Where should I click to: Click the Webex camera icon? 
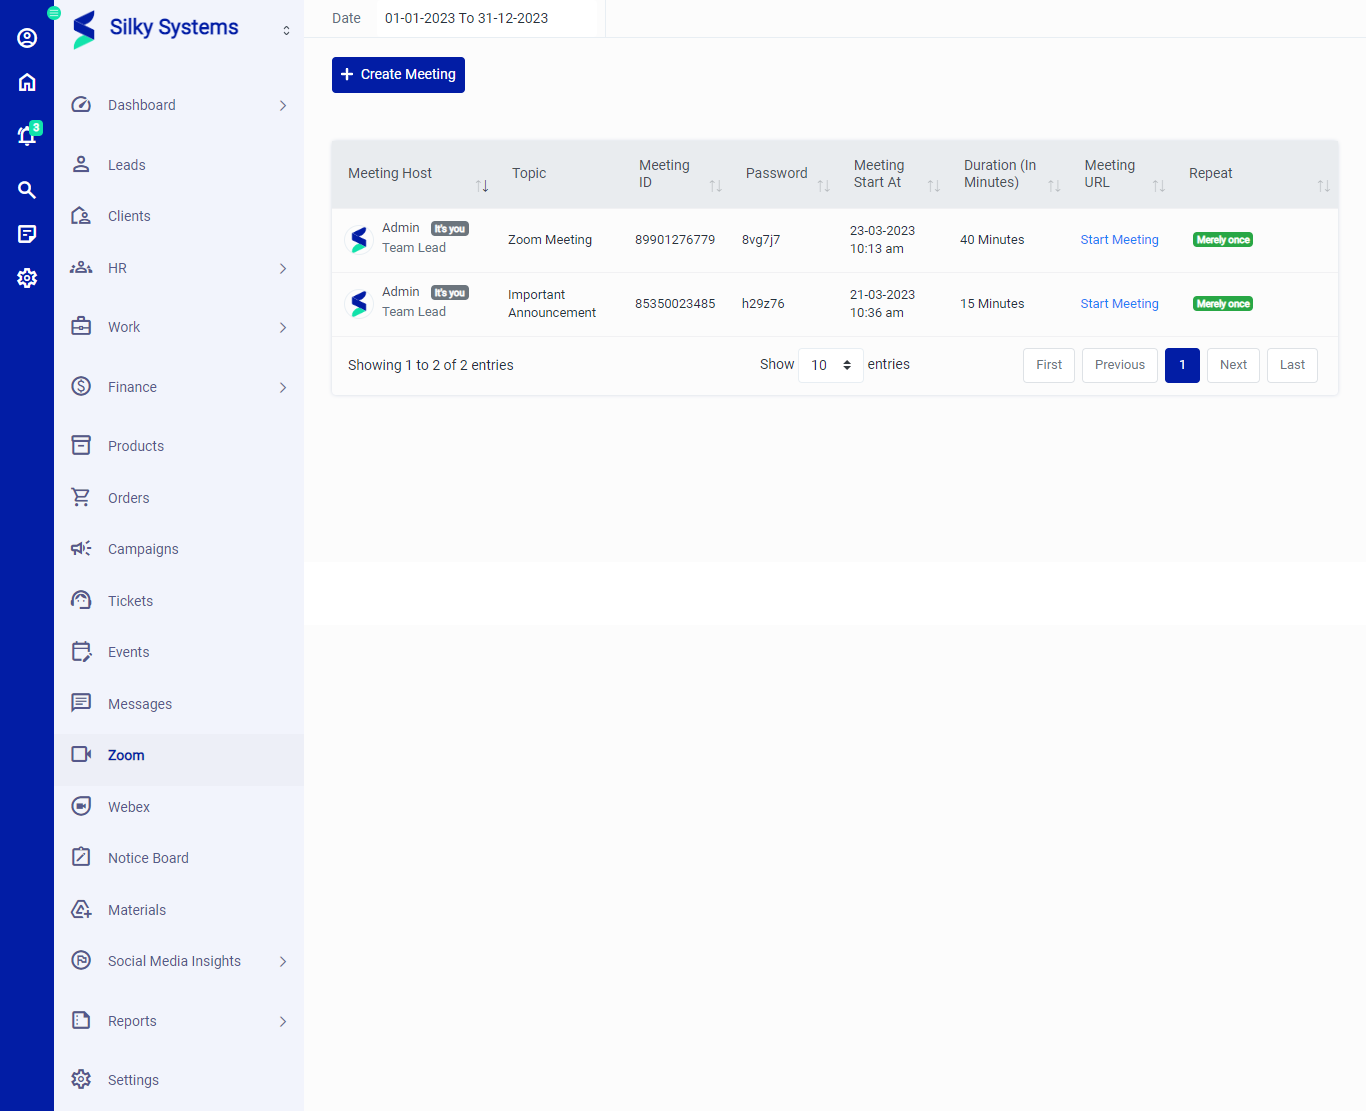pyautogui.click(x=81, y=806)
